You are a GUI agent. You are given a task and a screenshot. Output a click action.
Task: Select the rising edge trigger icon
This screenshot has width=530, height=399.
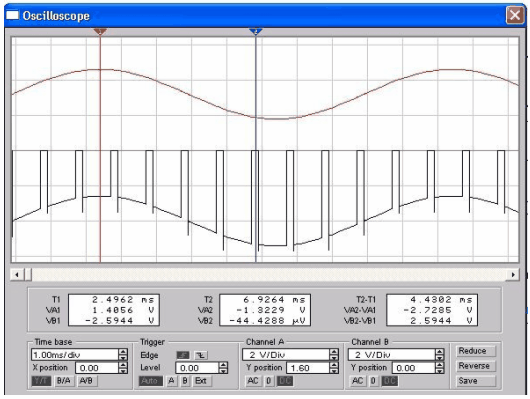(x=183, y=355)
